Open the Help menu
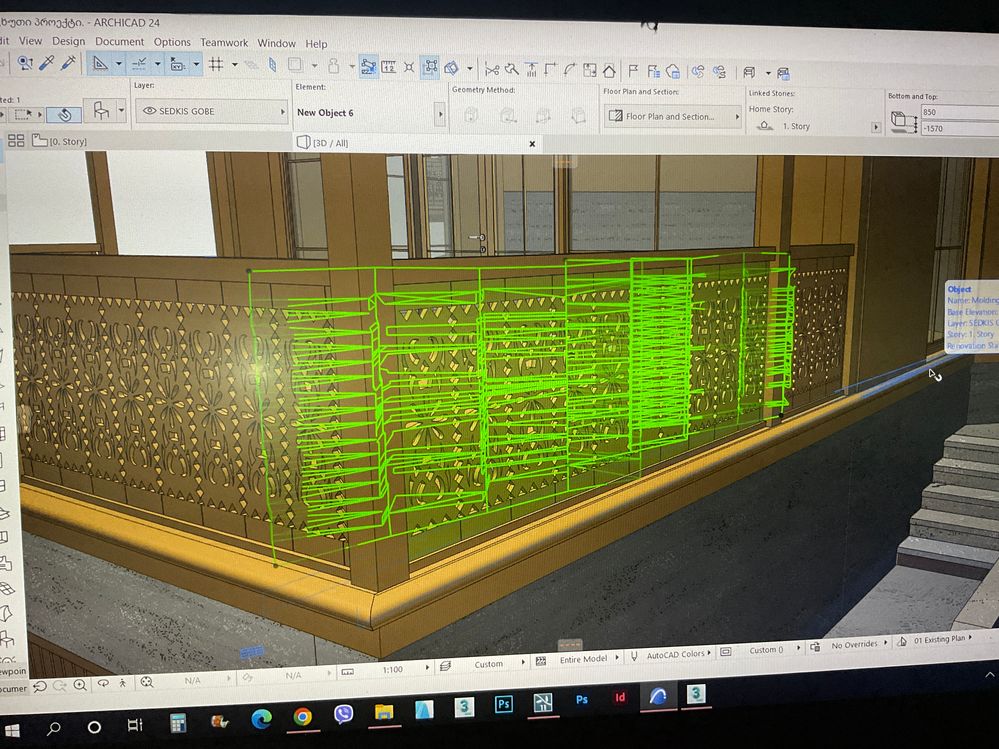This screenshot has width=999, height=749. (316, 44)
